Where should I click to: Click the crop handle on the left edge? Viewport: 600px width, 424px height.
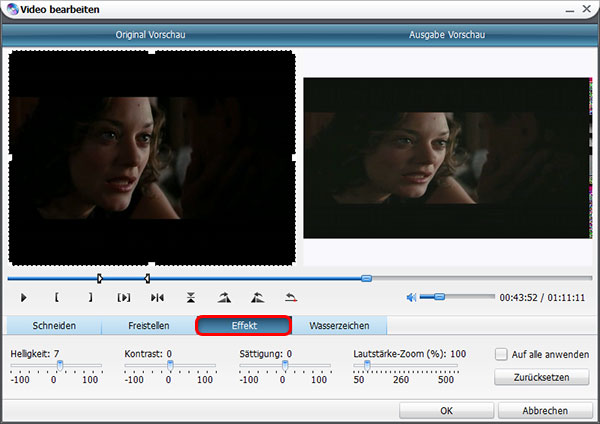(x=10, y=158)
